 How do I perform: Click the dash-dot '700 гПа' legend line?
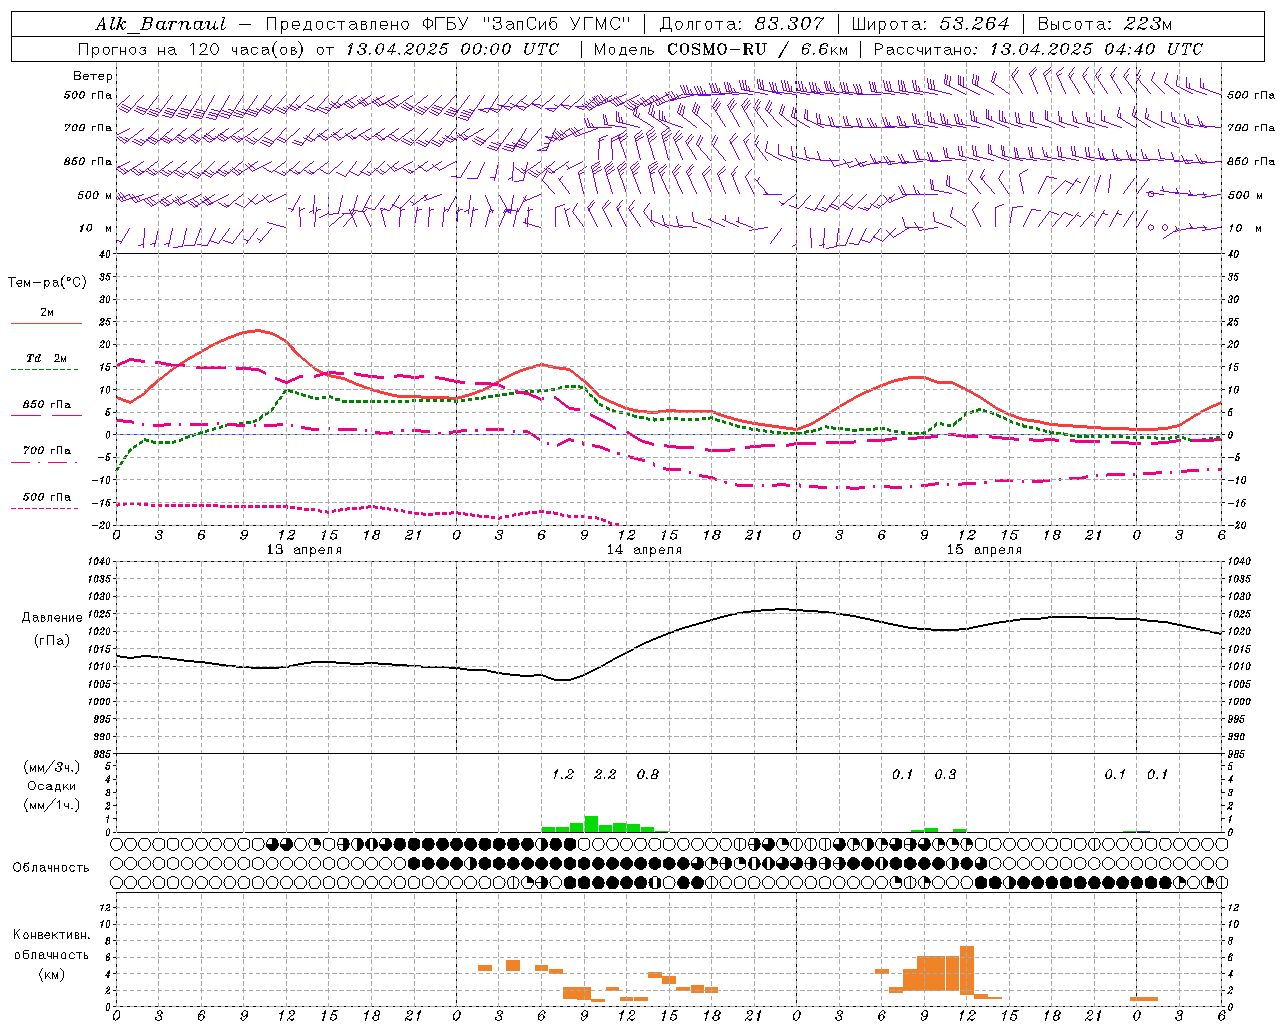coord(46,463)
